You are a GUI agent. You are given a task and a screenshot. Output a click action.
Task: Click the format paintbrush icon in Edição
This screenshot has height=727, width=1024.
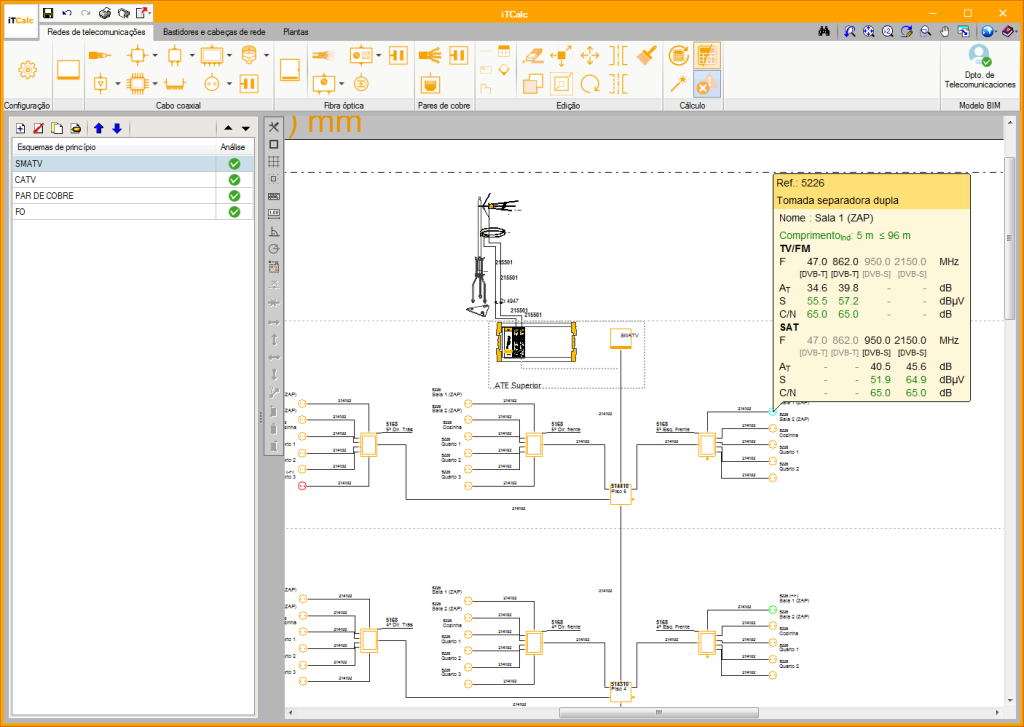coord(647,56)
